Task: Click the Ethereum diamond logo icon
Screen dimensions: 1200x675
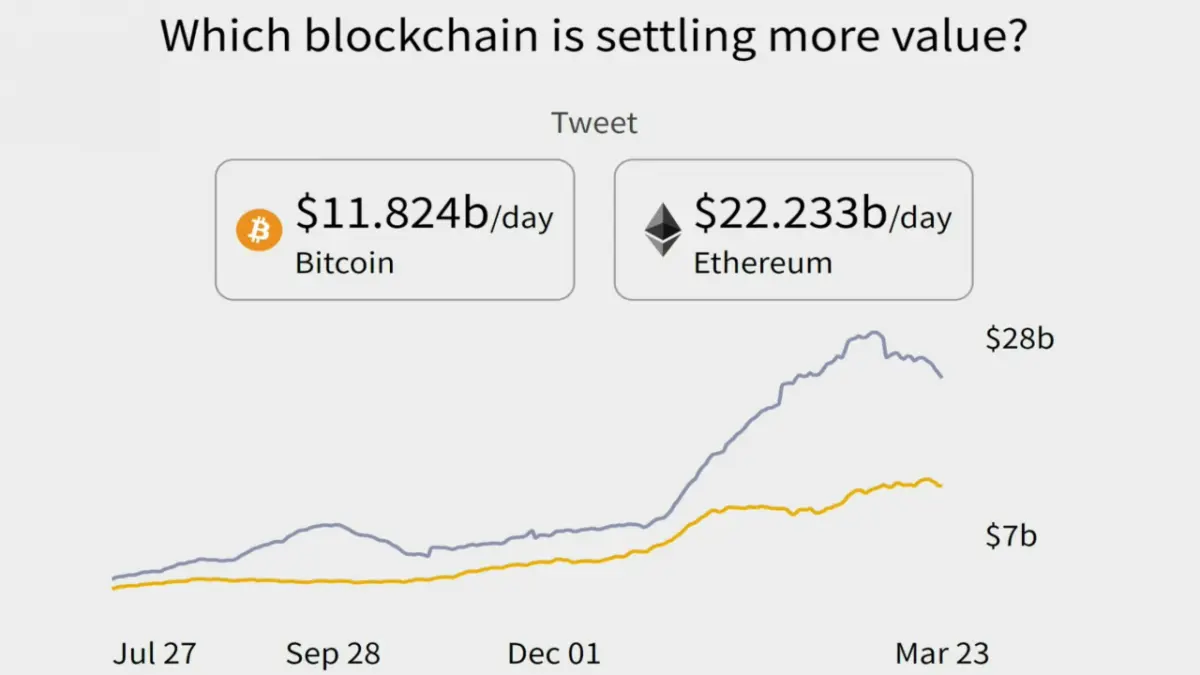Action: (x=662, y=231)
